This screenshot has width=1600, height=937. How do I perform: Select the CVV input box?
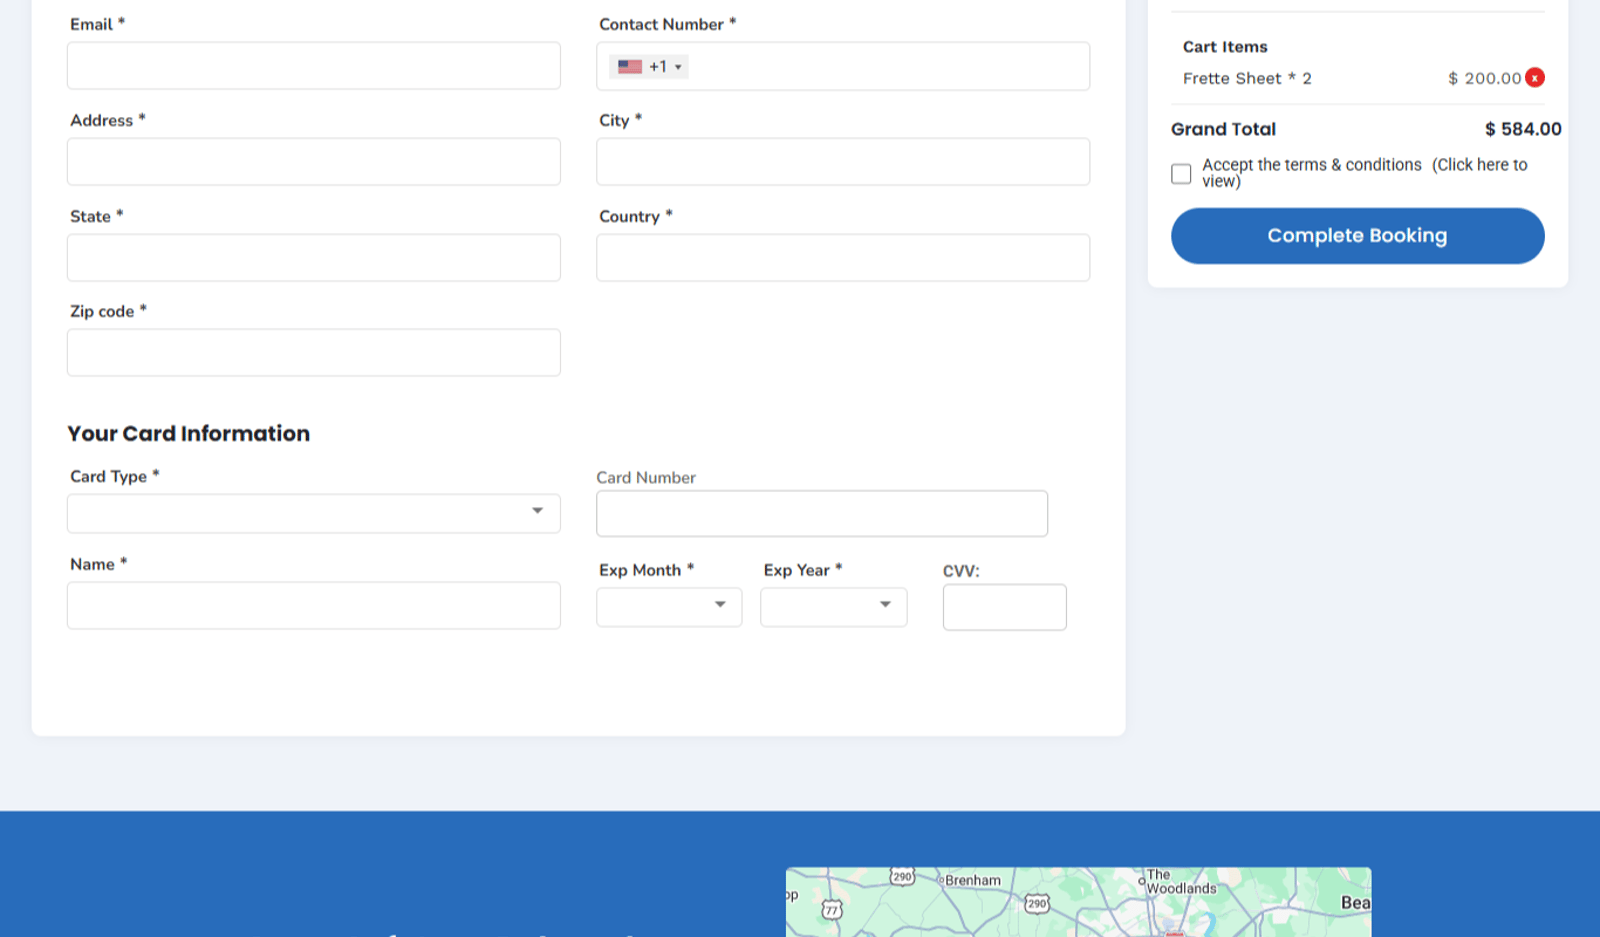point(1005,607)
